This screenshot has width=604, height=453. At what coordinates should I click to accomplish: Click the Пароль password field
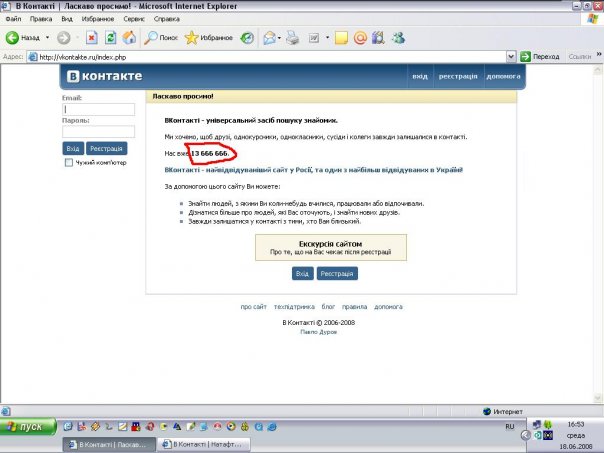(x=98, y=131)
